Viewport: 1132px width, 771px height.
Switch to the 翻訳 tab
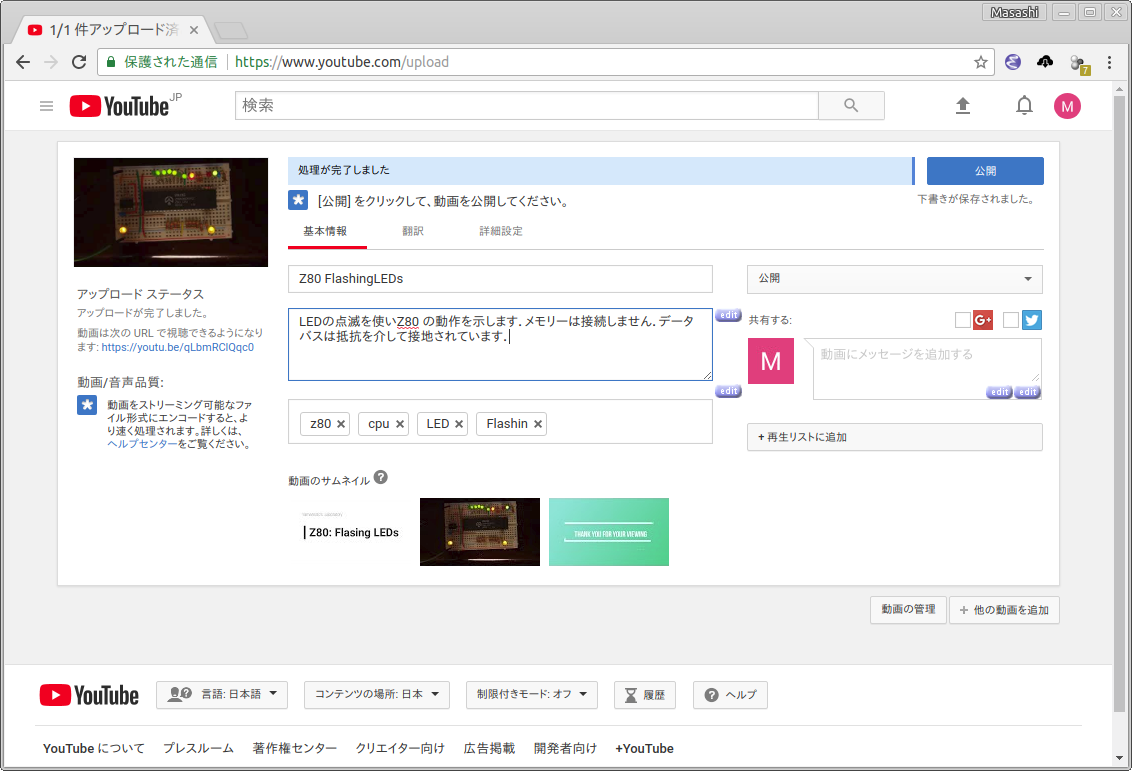tap(413, 231)
